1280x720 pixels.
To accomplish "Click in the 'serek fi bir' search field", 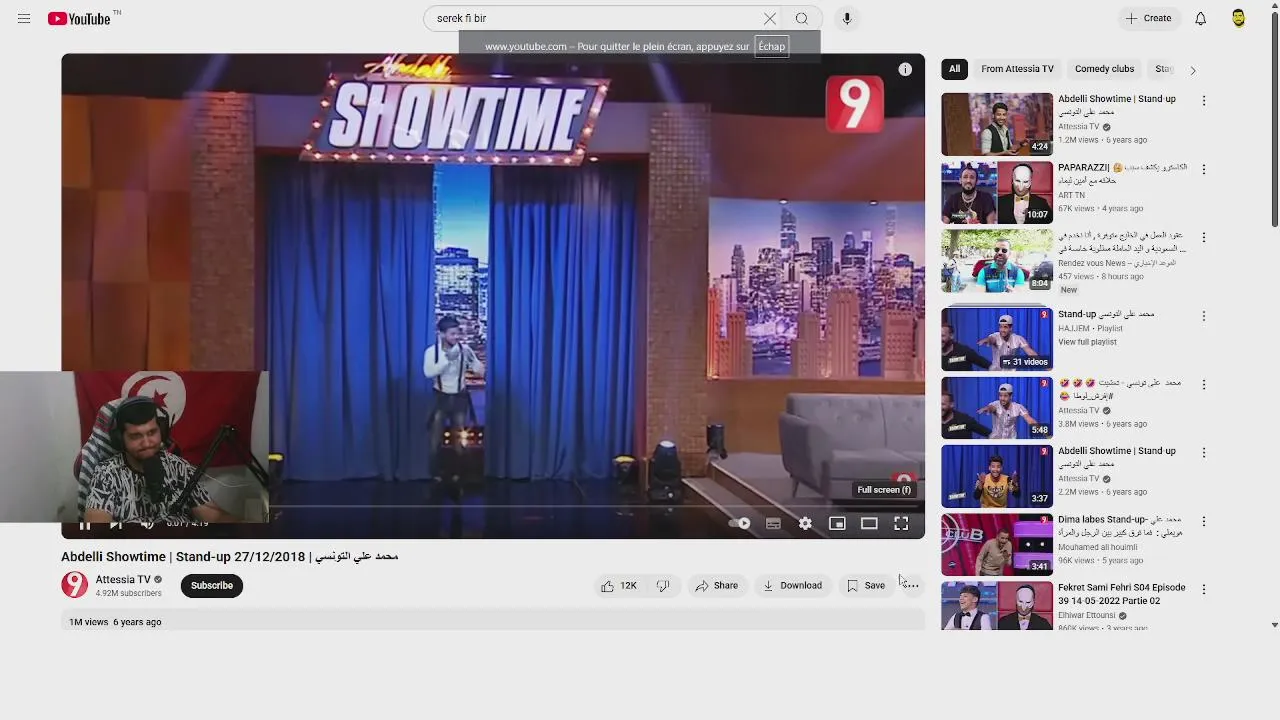I will pyautogui.click(x=595, y=19).
